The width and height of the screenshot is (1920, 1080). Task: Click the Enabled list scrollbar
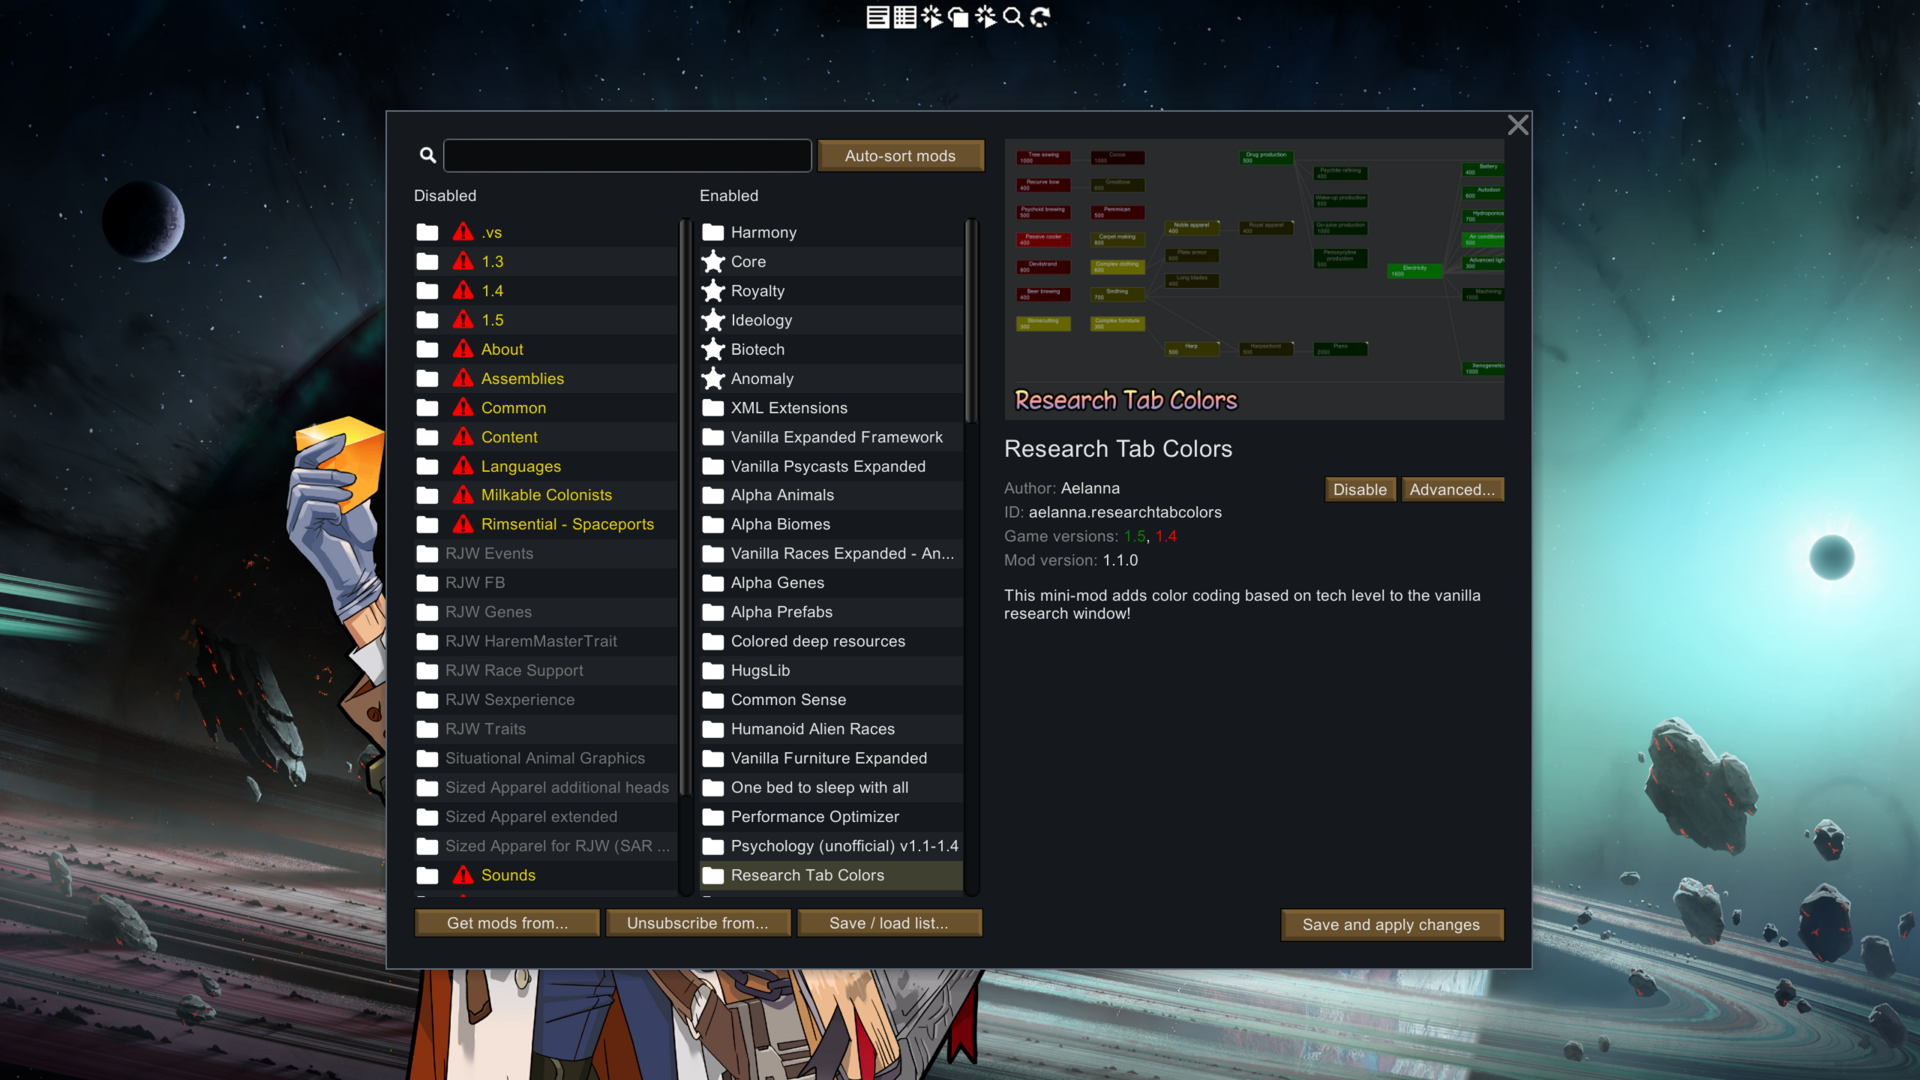pos(970,320)
